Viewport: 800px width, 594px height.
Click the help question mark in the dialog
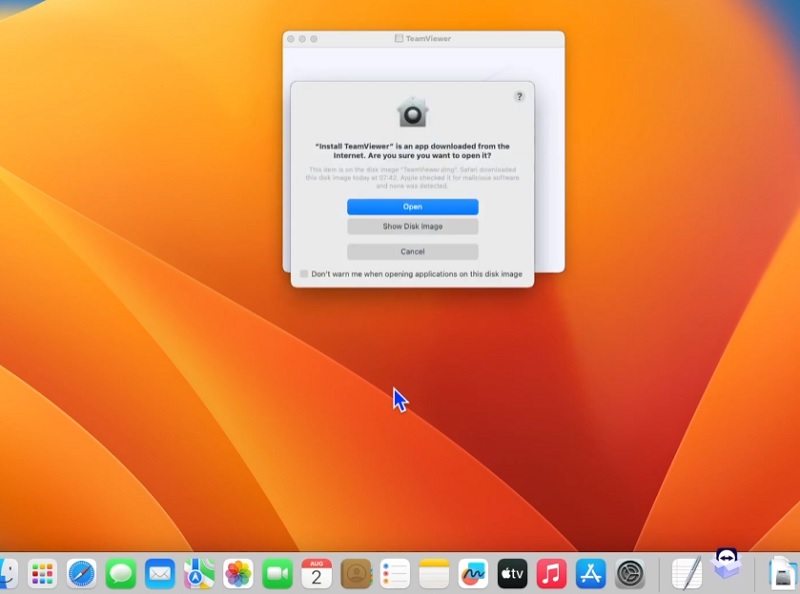(x=518, y=97)
